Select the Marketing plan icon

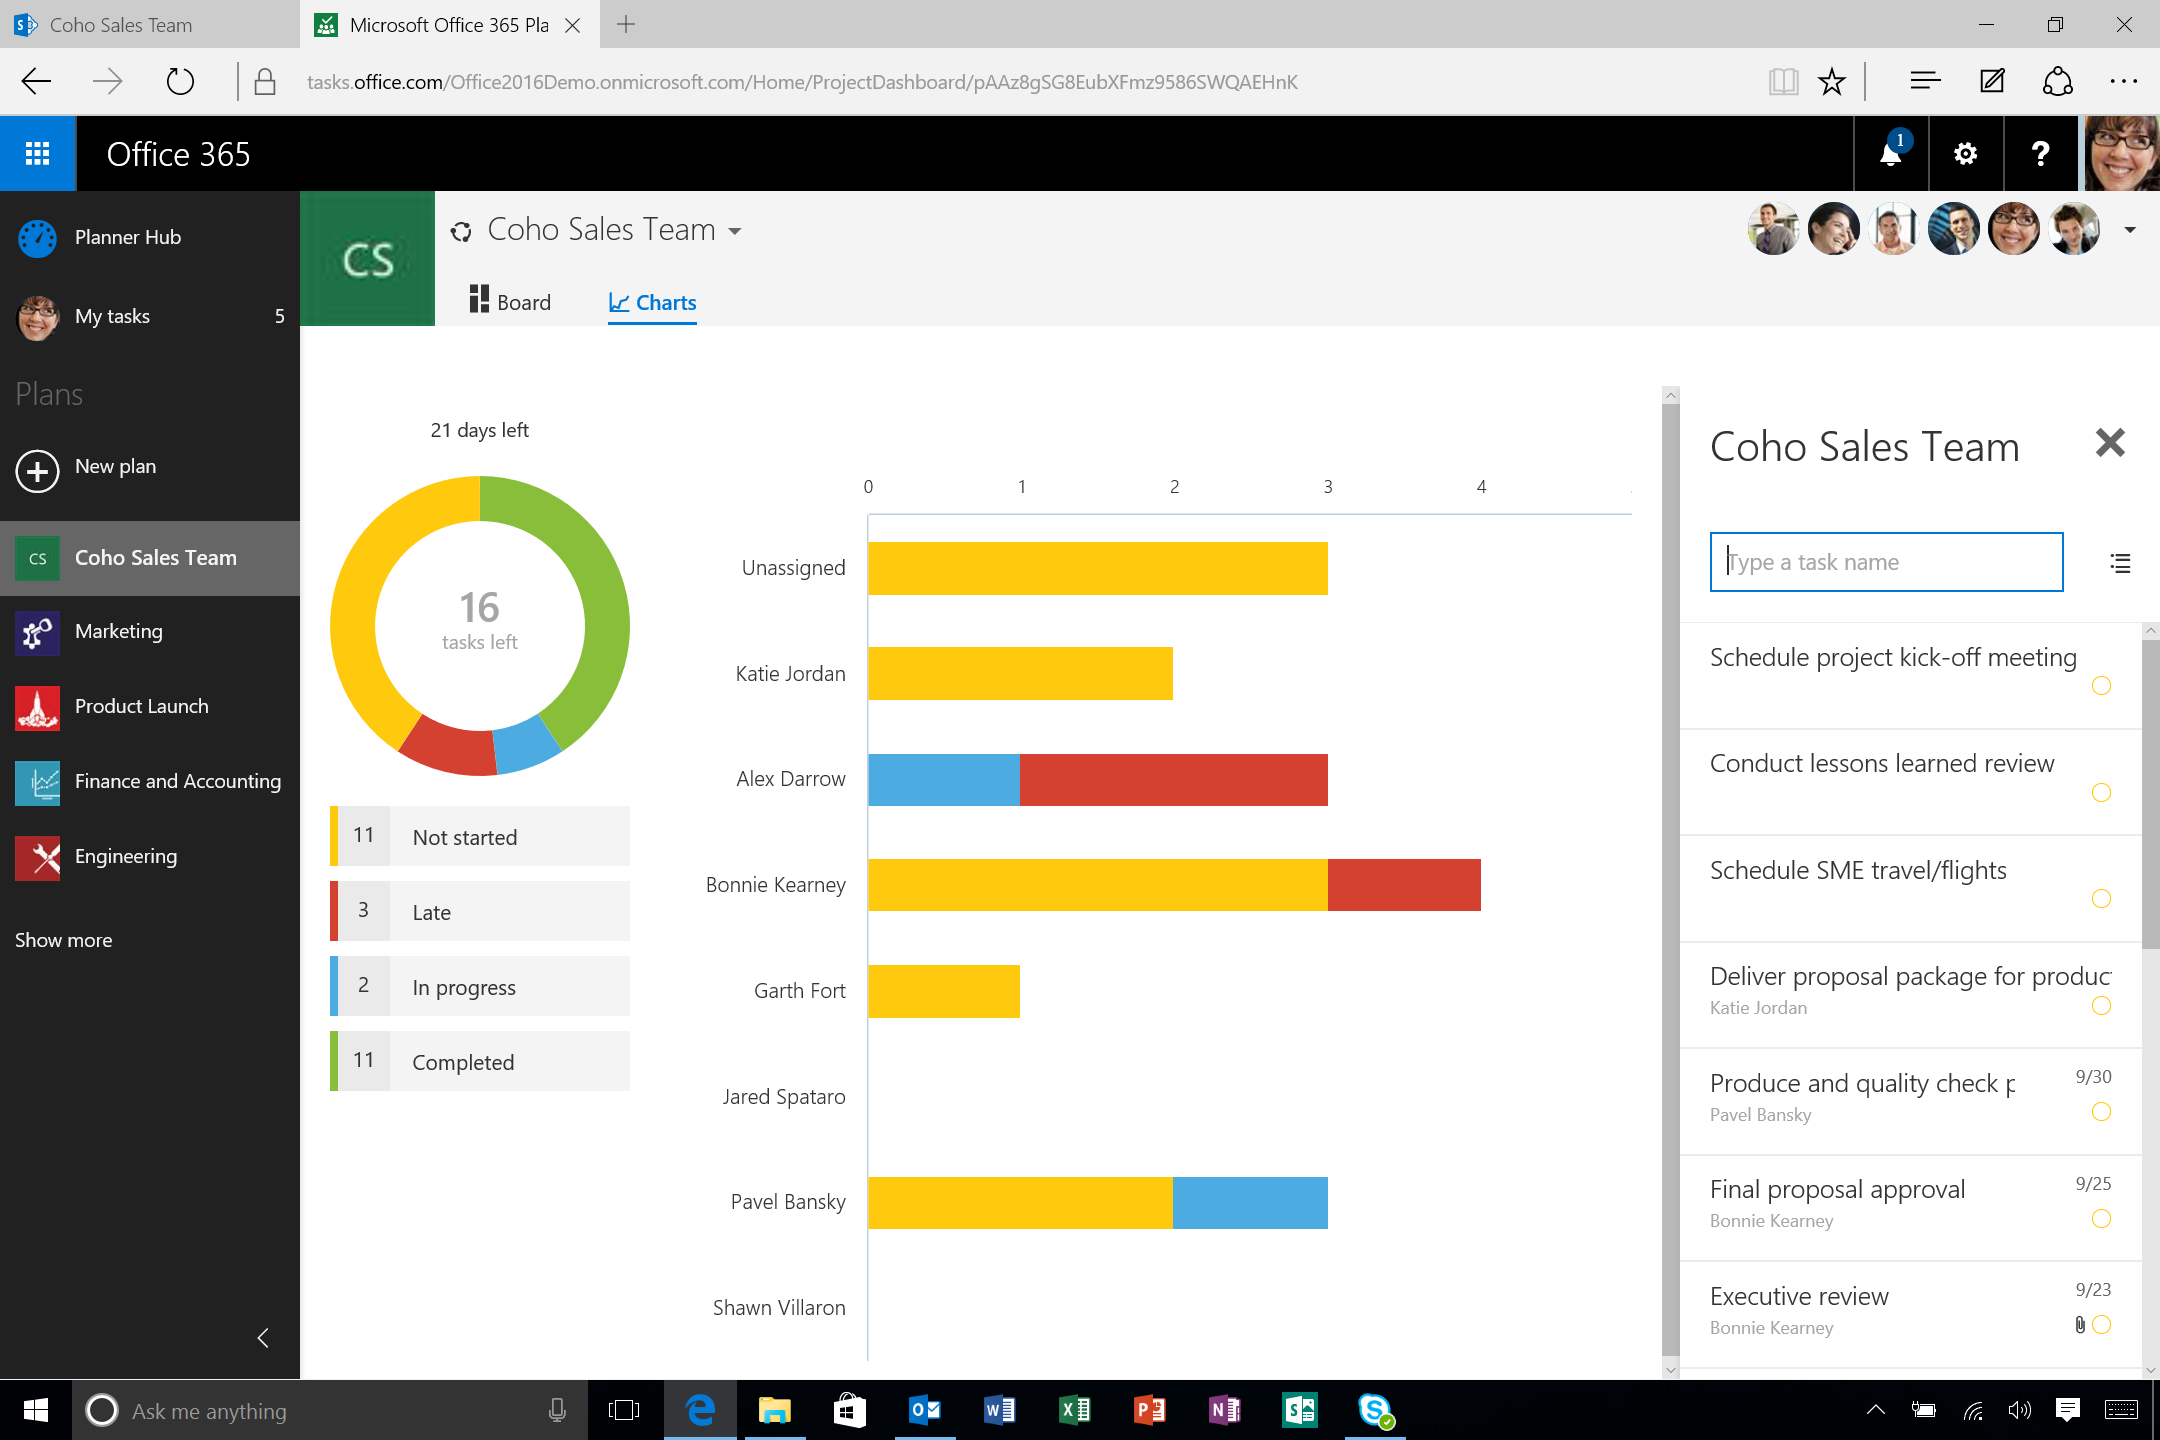coord(39,630)
